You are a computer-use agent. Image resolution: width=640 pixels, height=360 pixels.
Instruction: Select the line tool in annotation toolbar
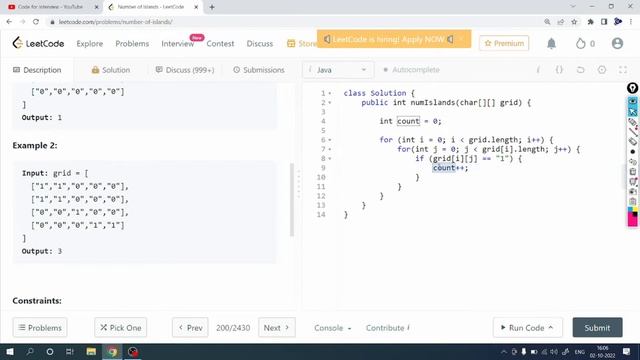pyautogui.click(x=633, y=131)
